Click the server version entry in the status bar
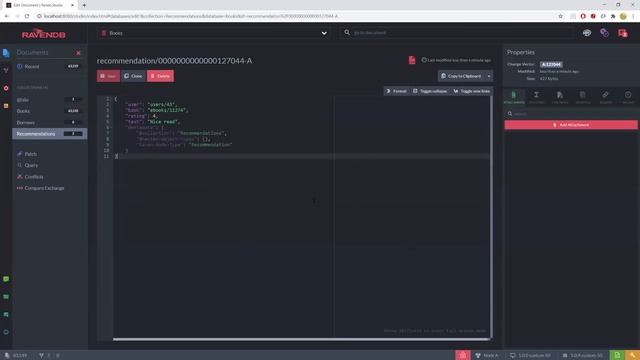Image resolution: width=640 pixels, height=360 pixels. 583,356
